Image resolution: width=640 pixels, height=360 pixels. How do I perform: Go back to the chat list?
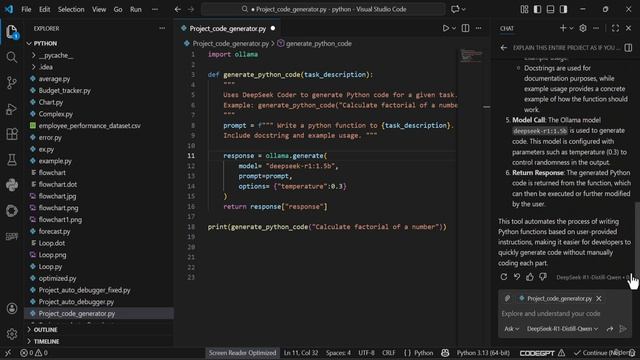tap(504, 48)
